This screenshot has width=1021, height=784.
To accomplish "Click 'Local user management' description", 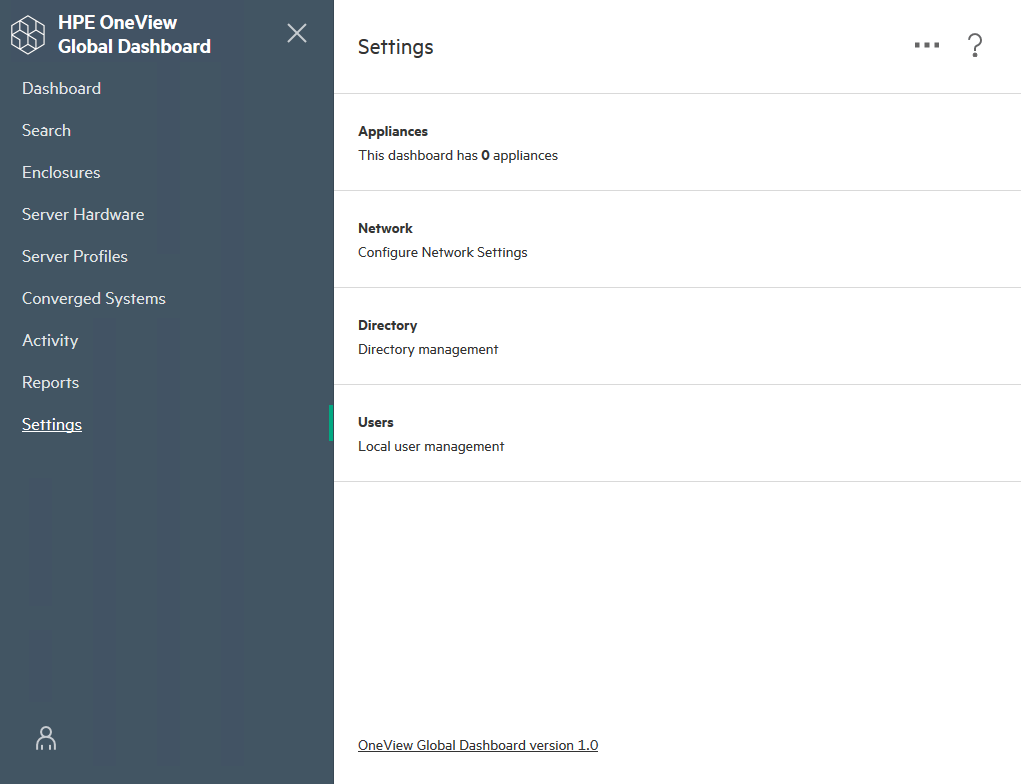I will coord(431,446).
